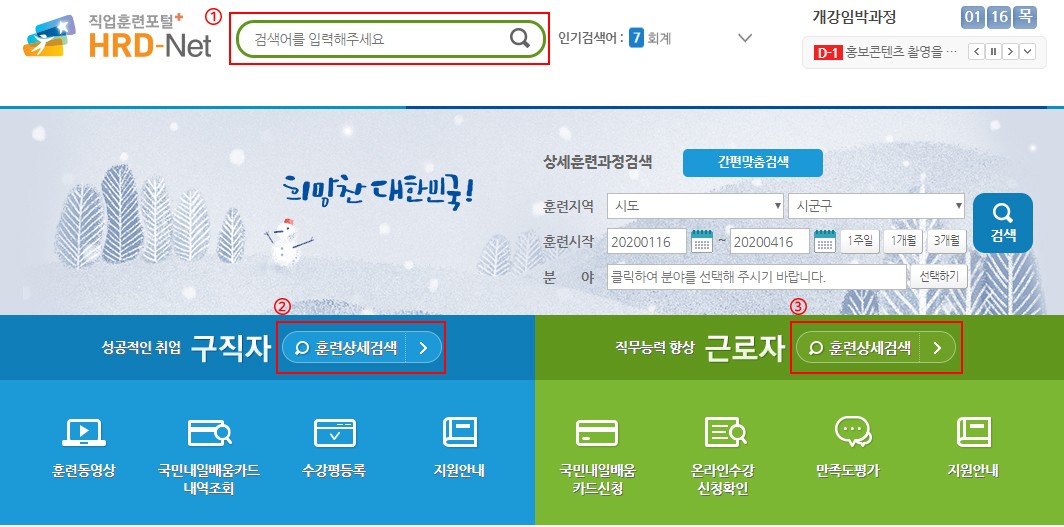1064x527 pixels.
Task: Select the 1개월 period button
Action: [903, 240]
